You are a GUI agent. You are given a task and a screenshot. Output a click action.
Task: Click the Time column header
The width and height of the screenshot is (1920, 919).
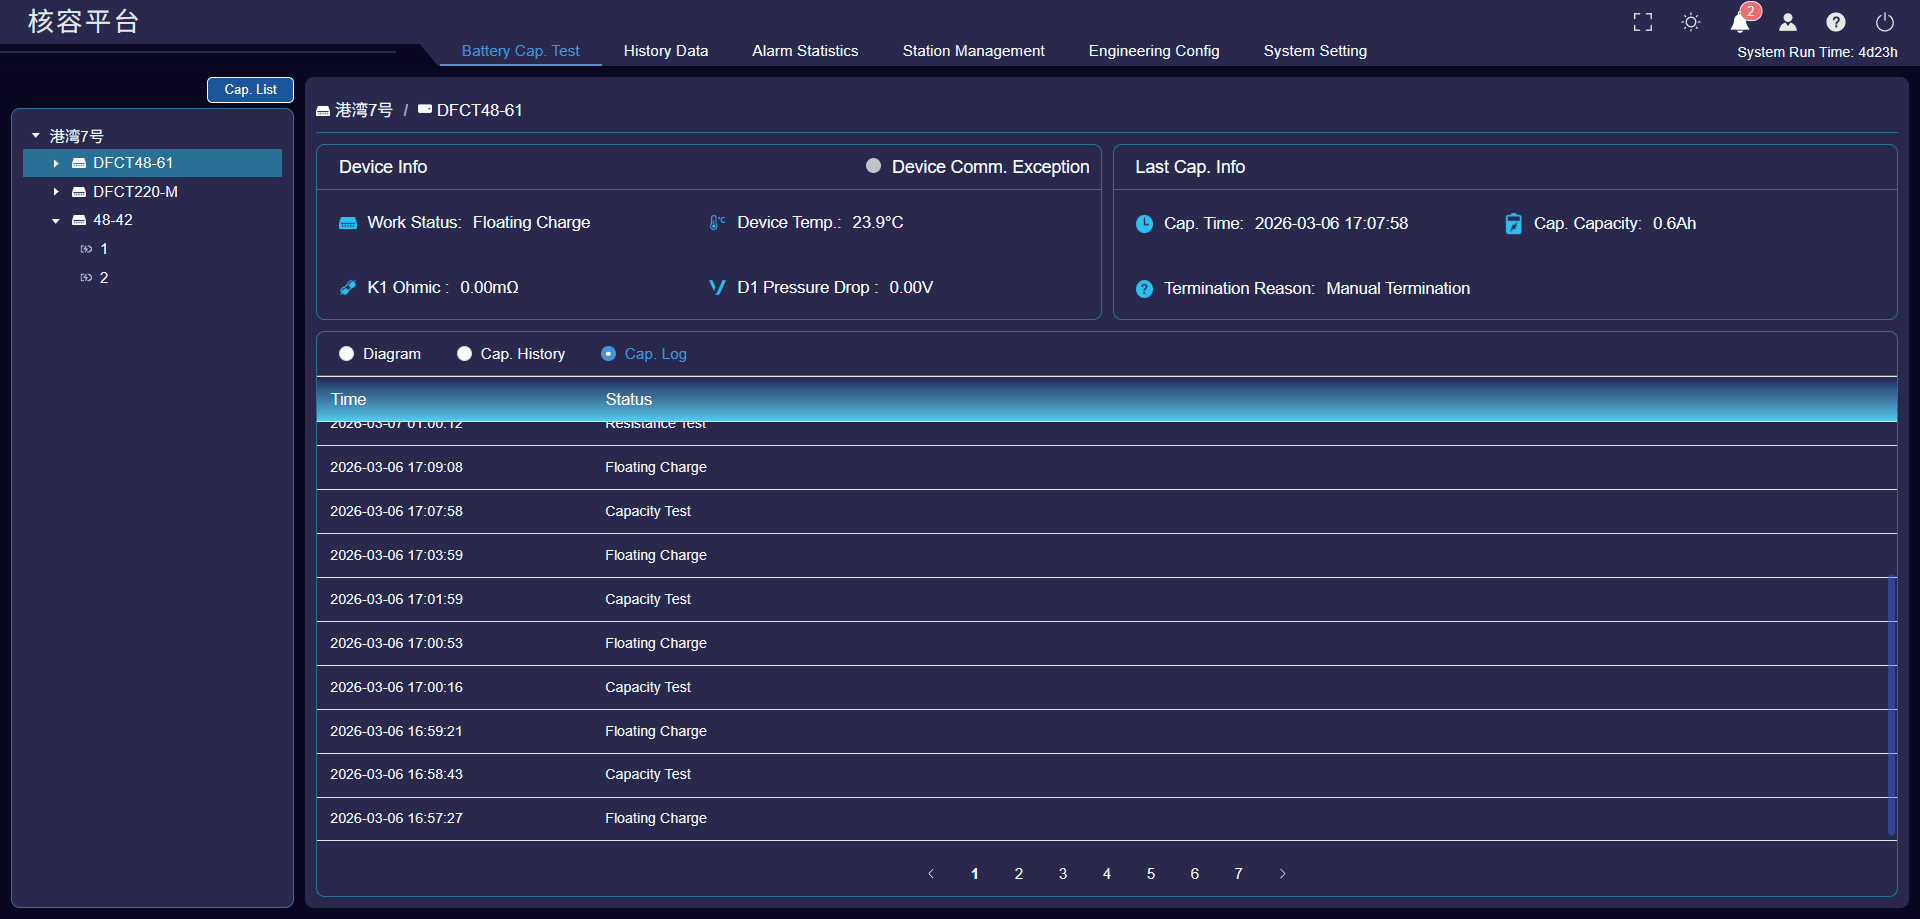pyautogui.click(x=349, y=399)
